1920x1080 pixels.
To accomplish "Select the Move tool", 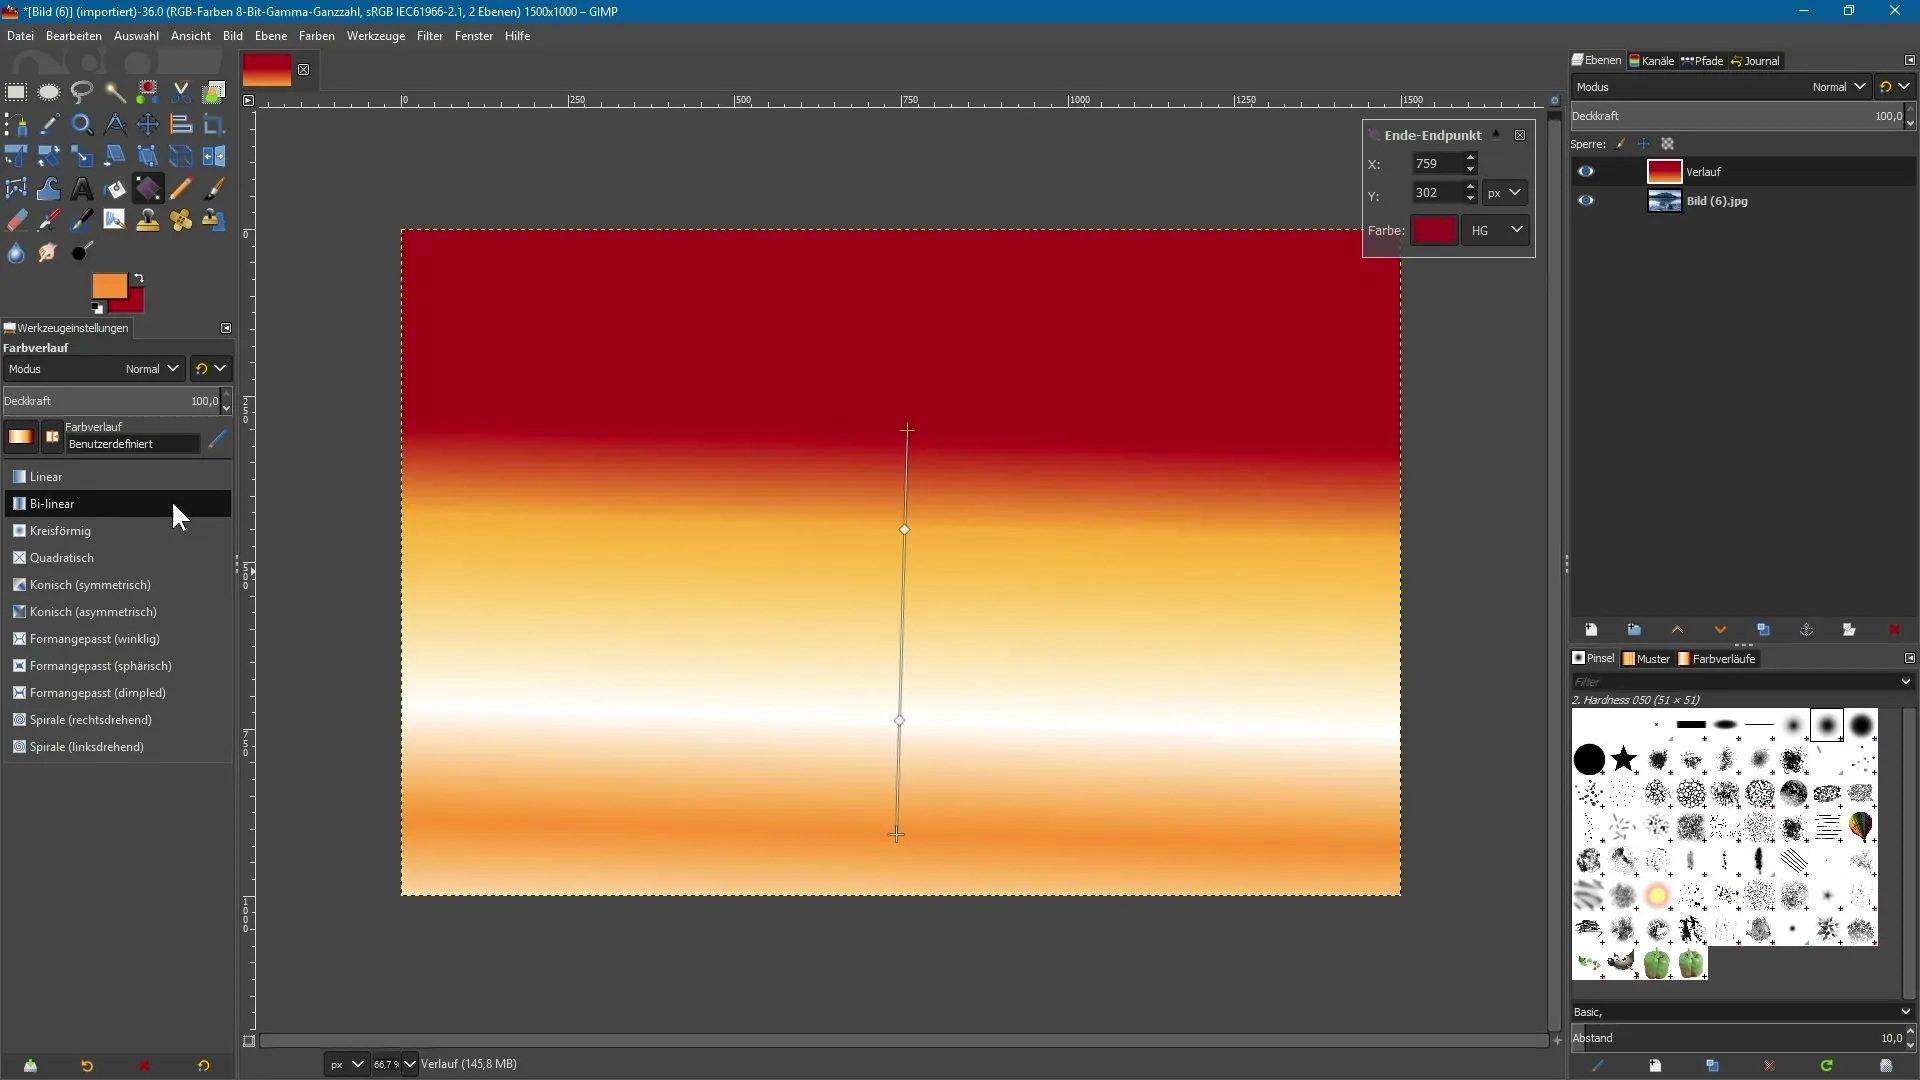I will [x=148, y=125].
